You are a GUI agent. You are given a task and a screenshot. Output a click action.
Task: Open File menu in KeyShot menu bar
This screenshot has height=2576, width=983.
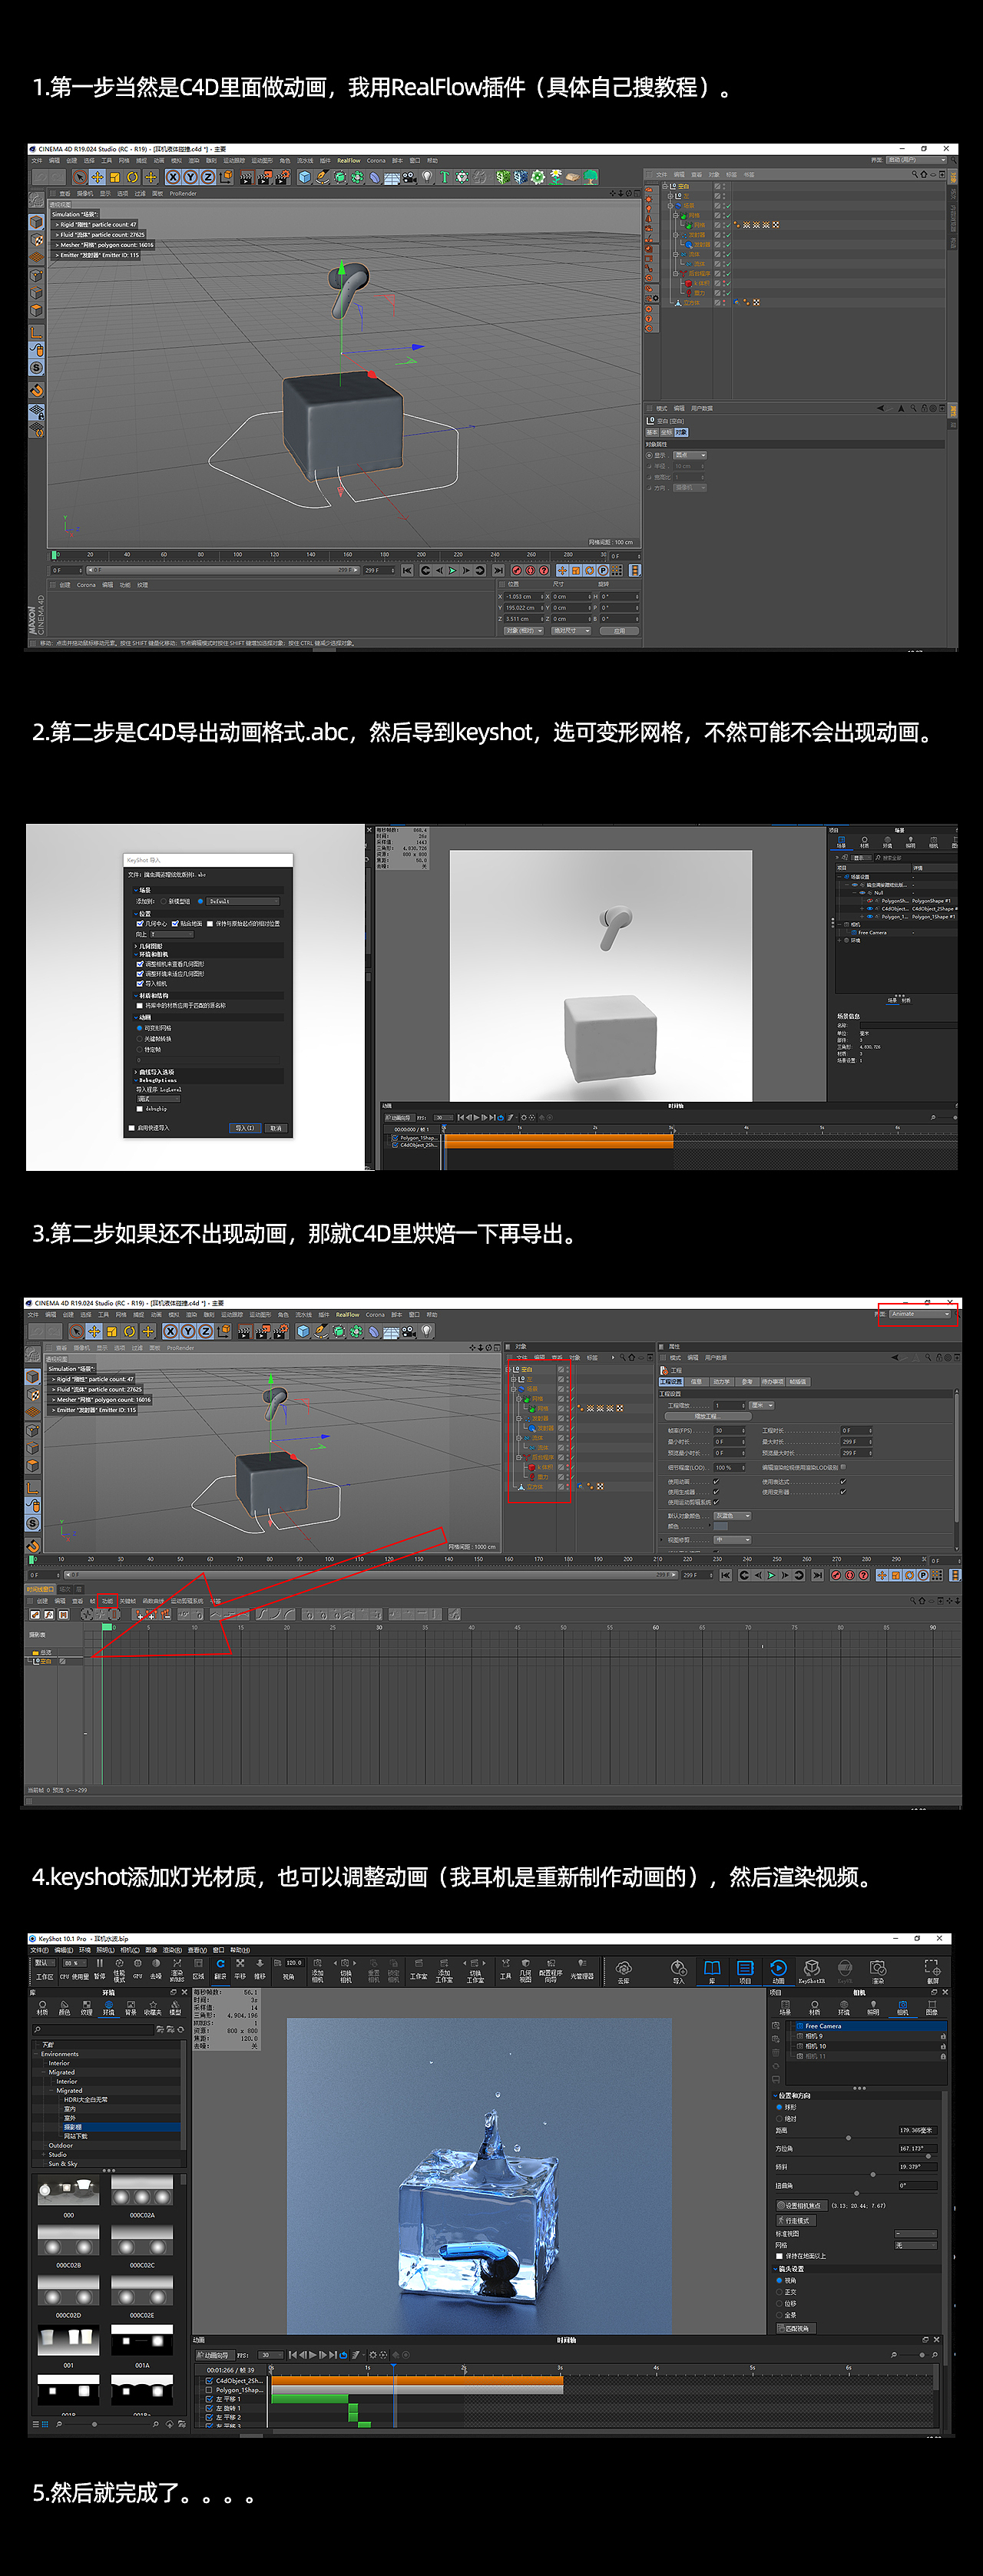pos(39,1950)
